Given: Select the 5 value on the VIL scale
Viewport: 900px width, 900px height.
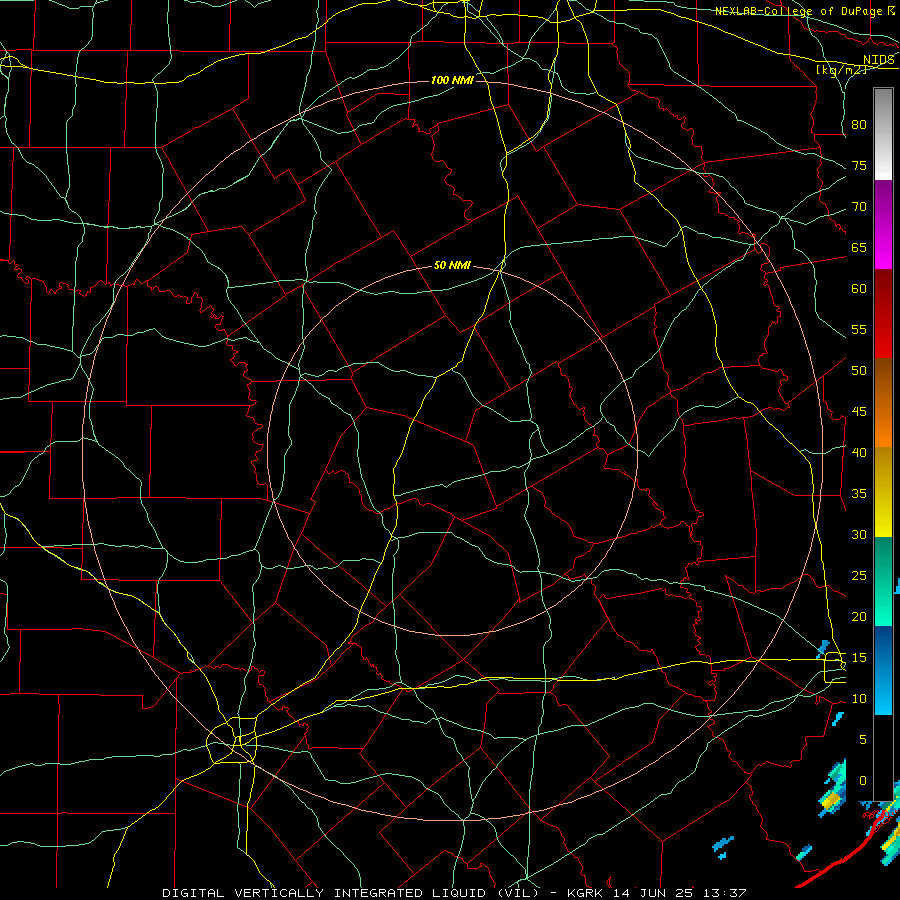Looking at the screenshot, I should pos(863,740).
